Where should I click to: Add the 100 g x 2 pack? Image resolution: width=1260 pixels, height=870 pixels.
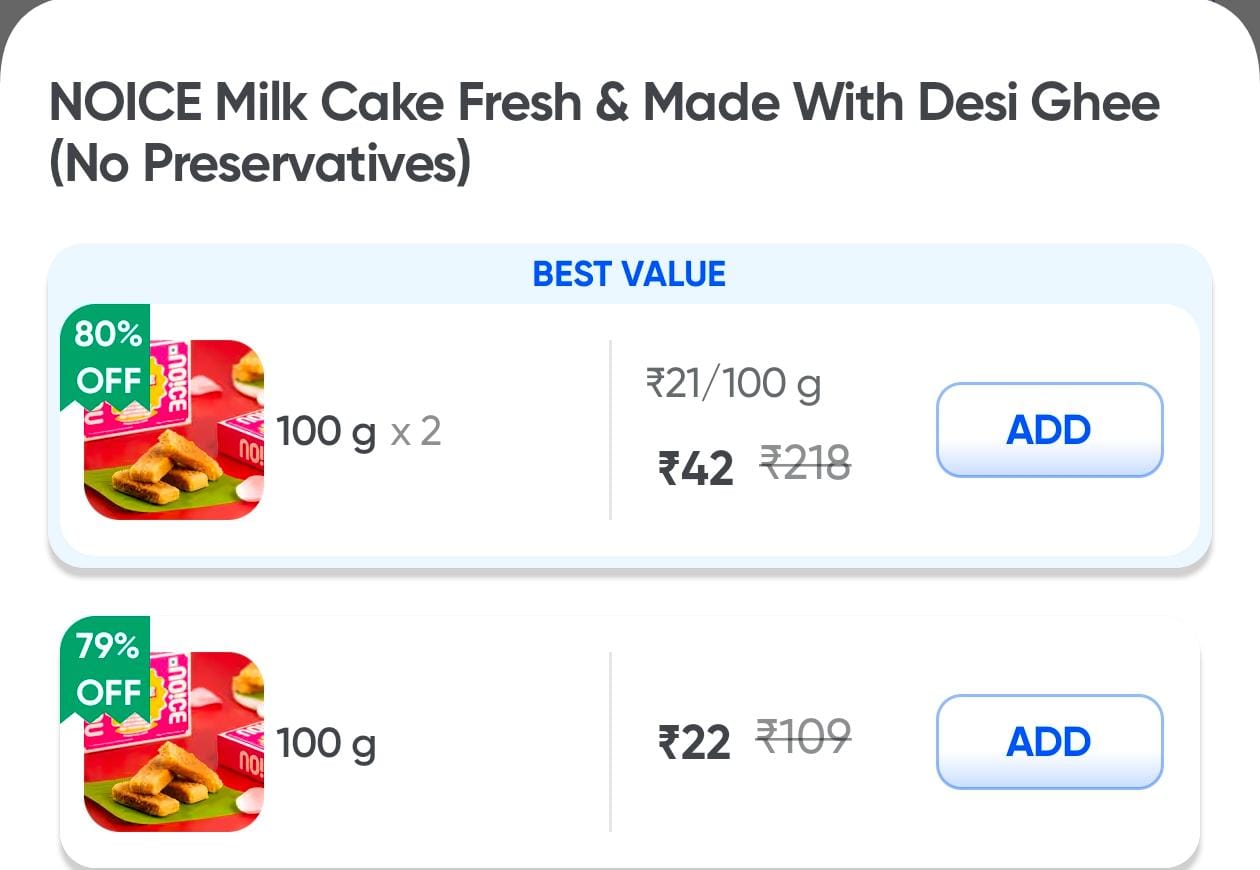pos(1049,430)
